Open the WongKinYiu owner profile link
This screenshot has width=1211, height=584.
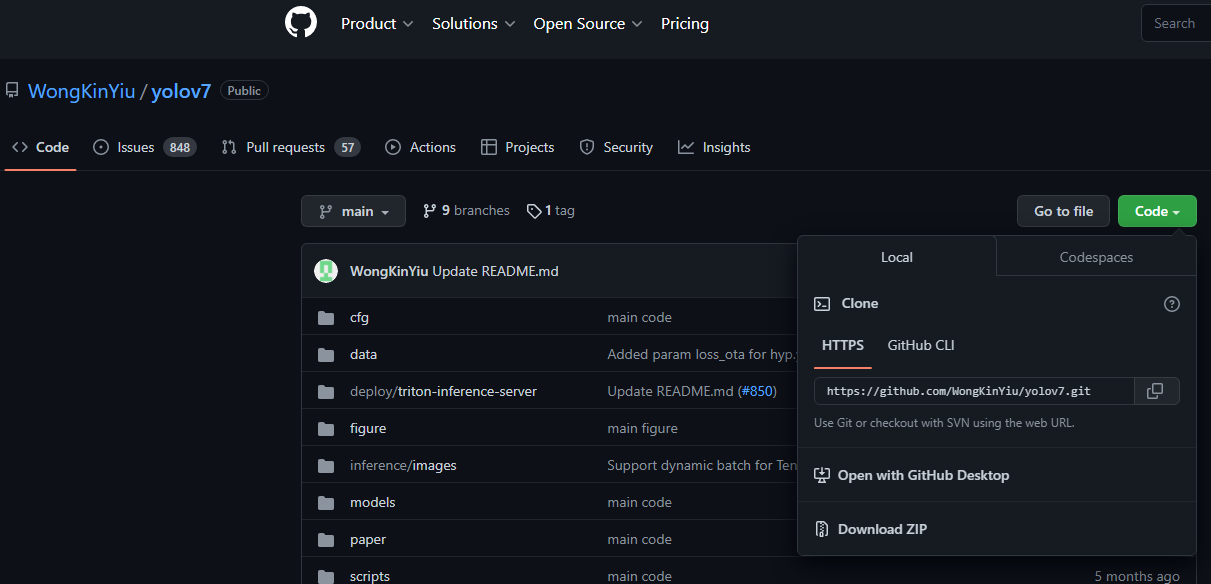[x=82, y=91]
